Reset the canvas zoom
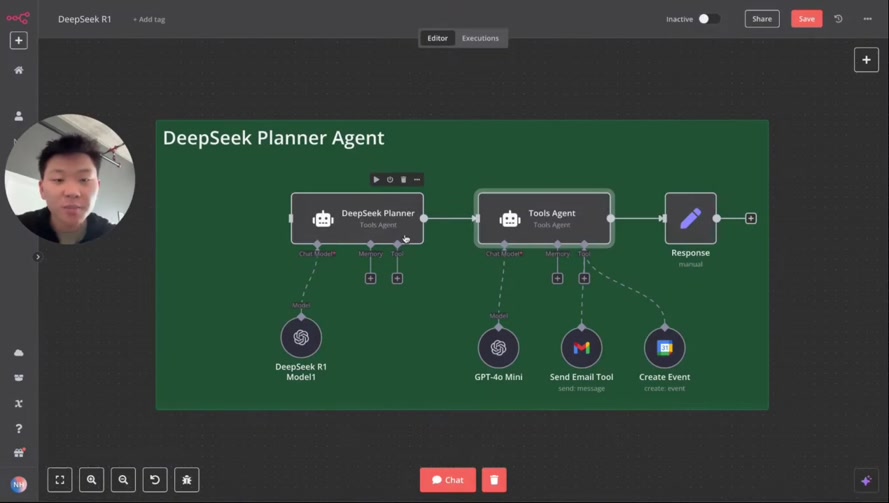The height and width of the screenshot is (503, 889). click(x=155, y=480)
